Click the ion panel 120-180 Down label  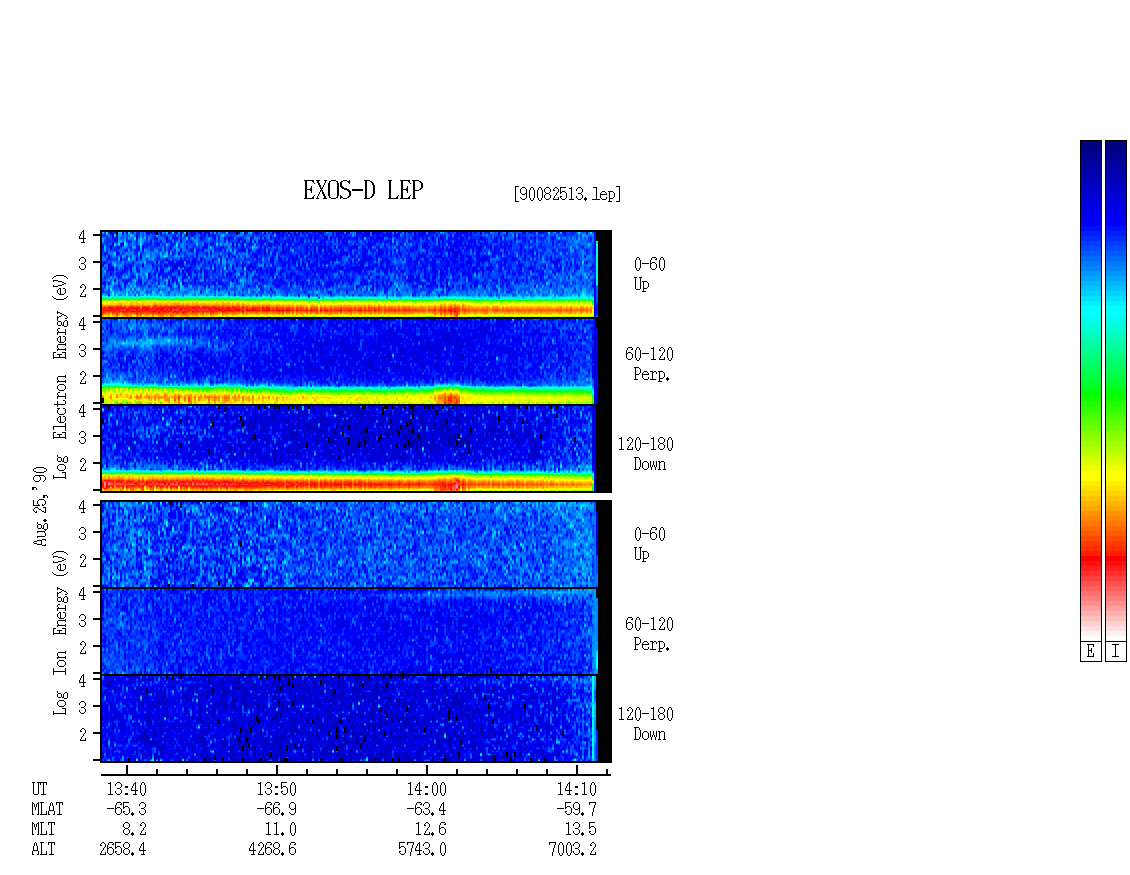click(646, 724)
